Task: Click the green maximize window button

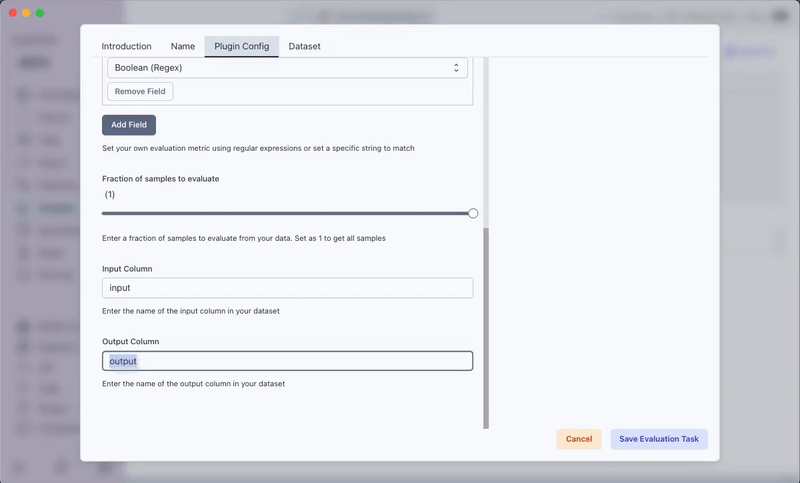Action: [x=40, y=13]
